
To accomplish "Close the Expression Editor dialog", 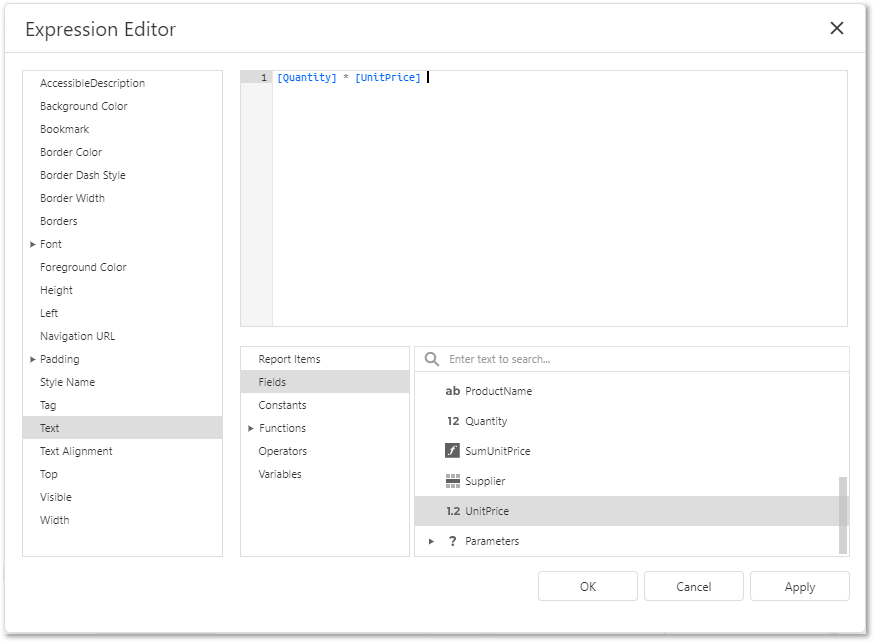I will (x=837, y=28).
